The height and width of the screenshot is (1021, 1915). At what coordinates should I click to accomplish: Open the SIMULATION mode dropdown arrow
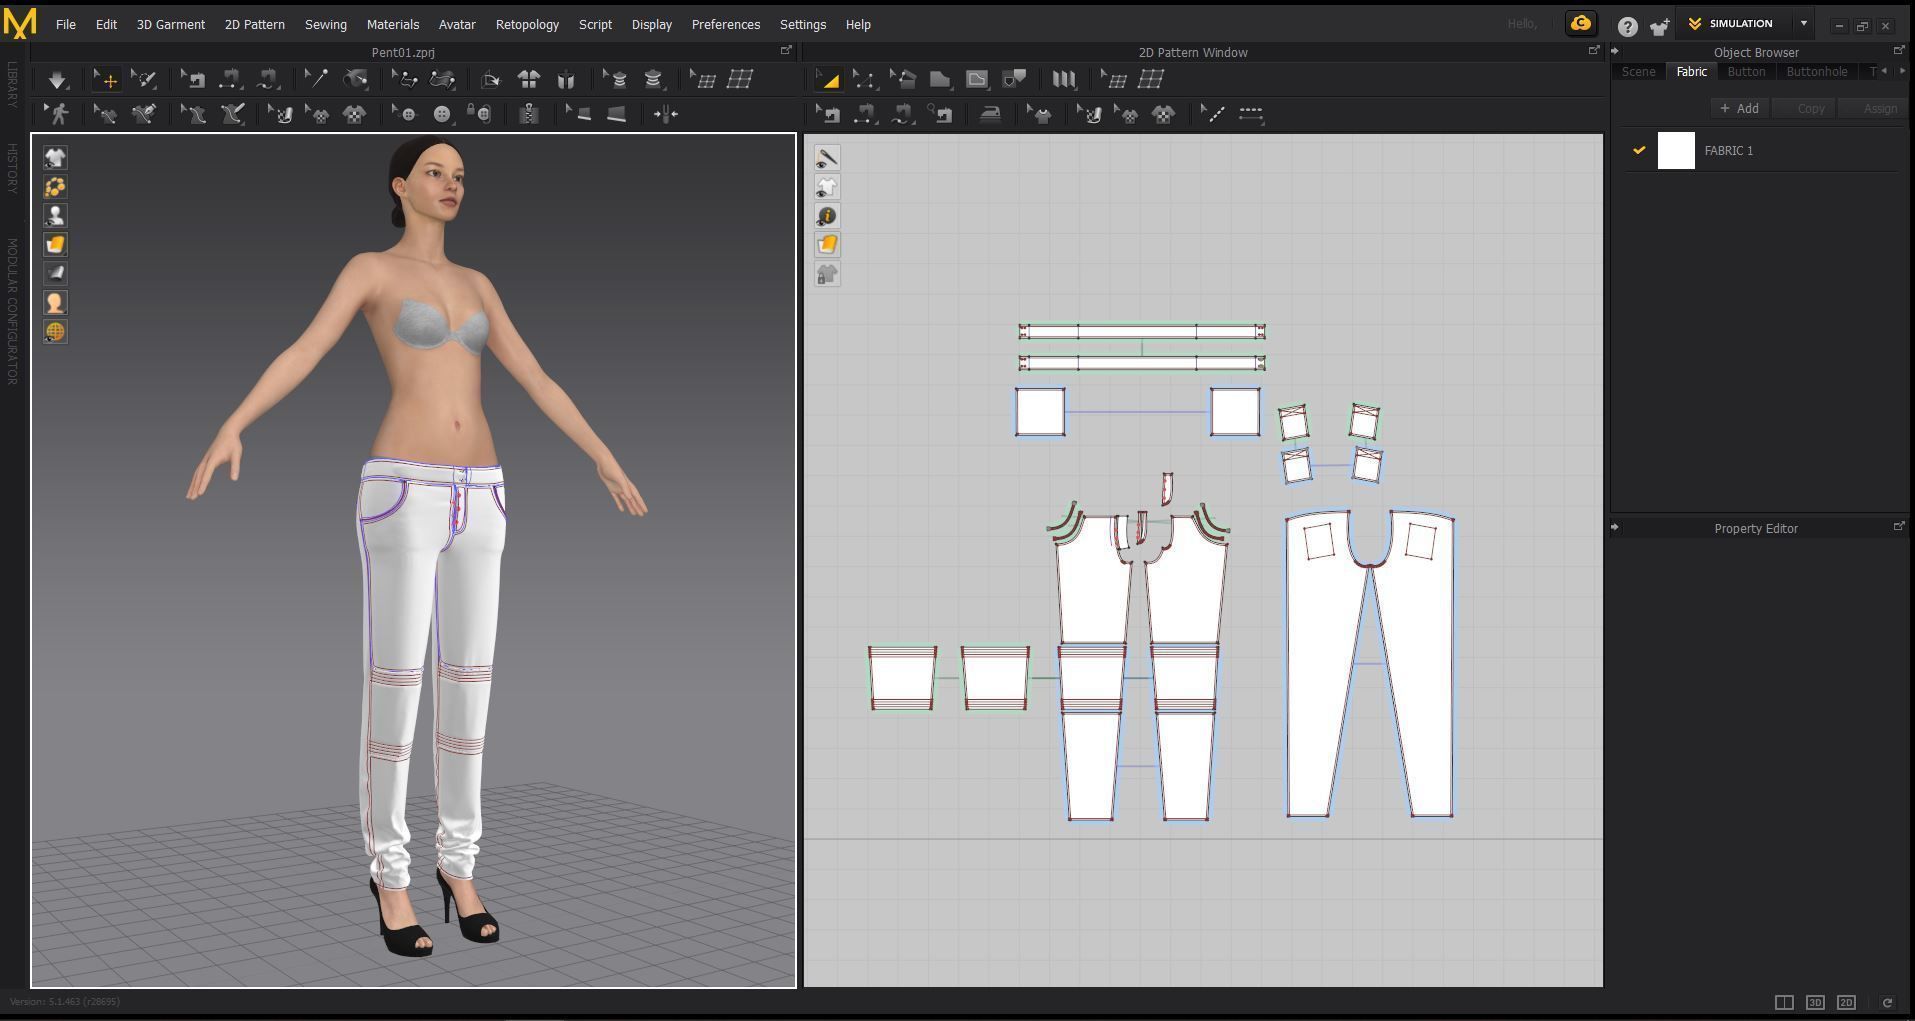[x=1804, y=24]
